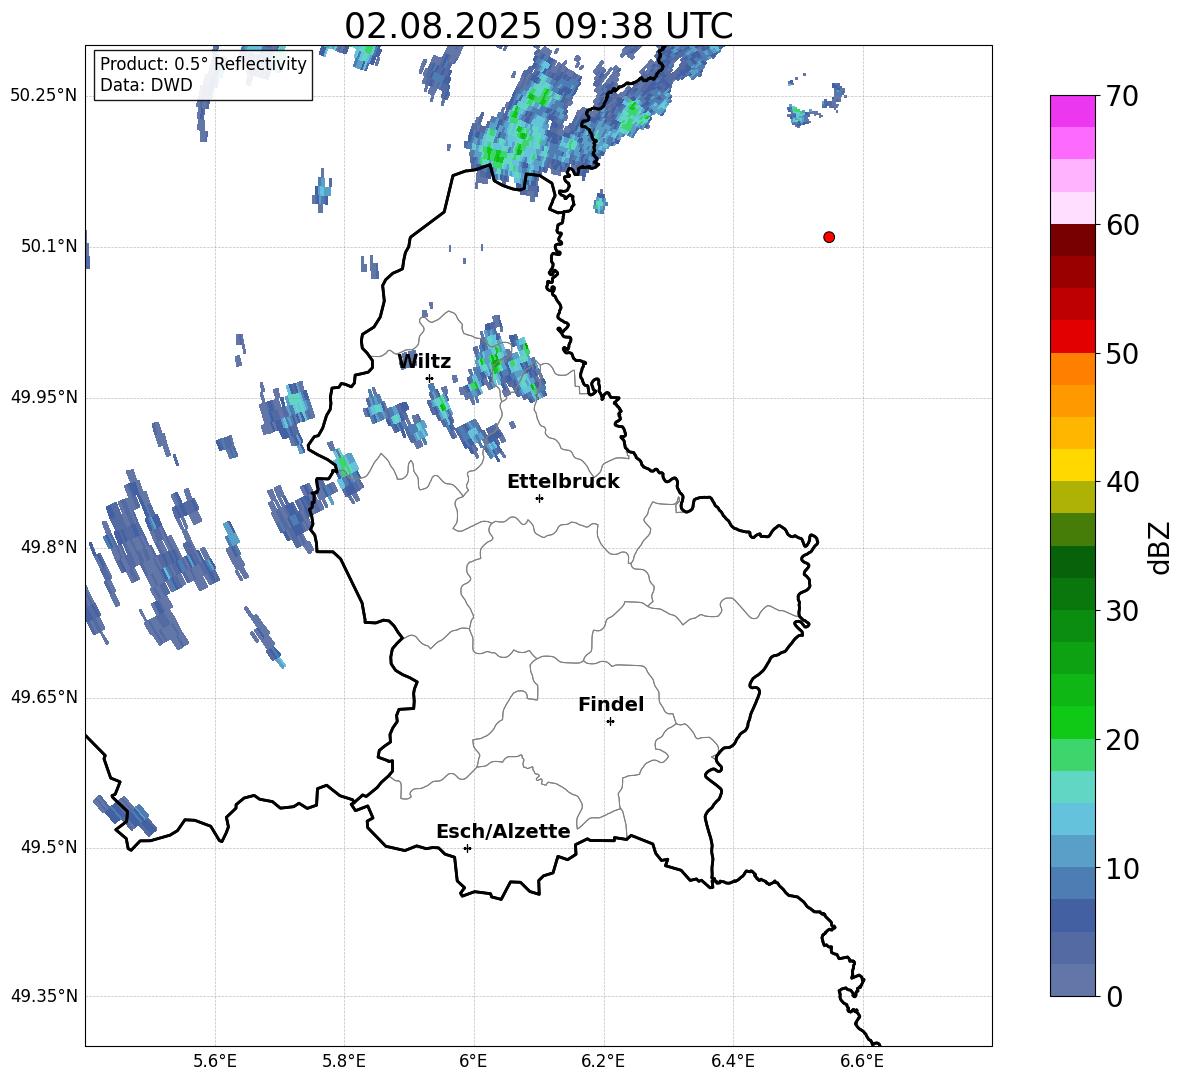Viewport: 1184px width, 1081px height.
Task: Click the Wiltz station label
Action: [424, 362]
